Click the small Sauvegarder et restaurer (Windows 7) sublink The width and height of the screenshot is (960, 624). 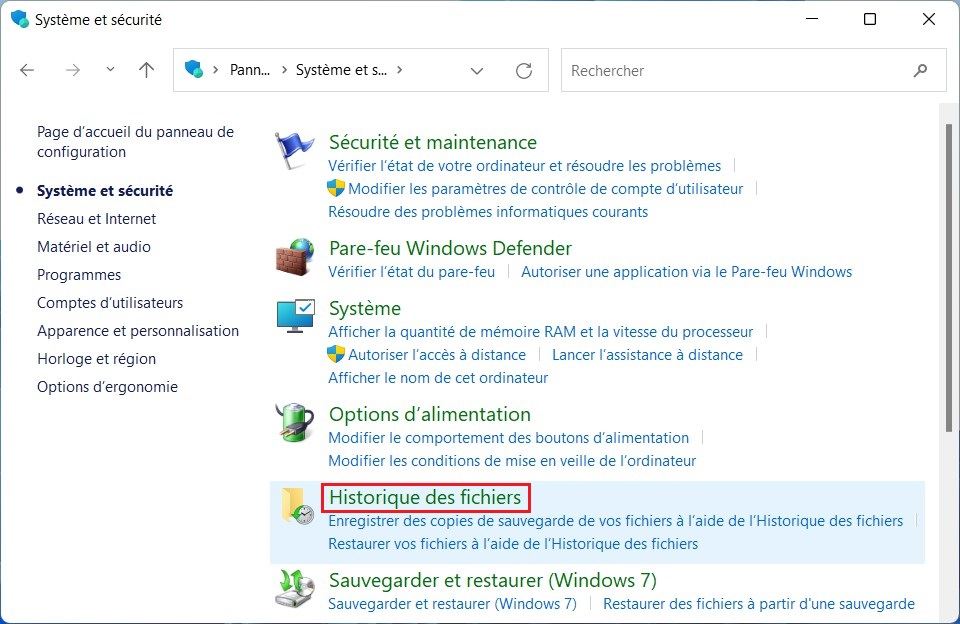(x=452, y=604)
